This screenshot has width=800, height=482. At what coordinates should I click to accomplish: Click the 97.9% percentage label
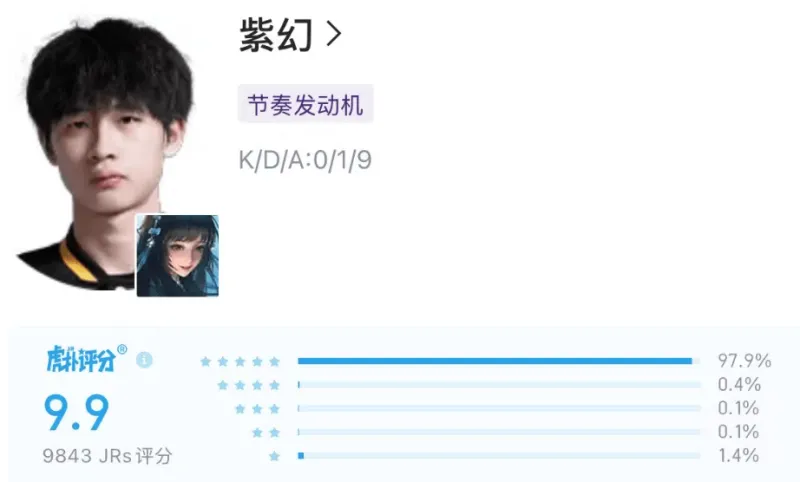click(744, 361)
